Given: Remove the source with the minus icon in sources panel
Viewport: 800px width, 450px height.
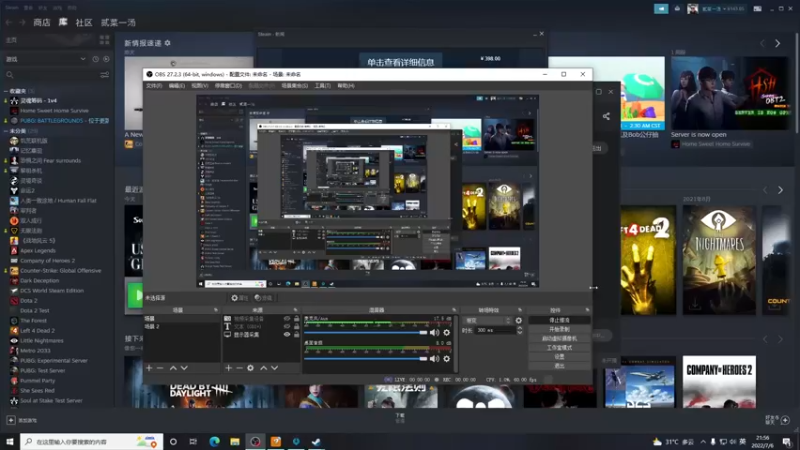Looking at the screenshot, I should click(x=239, y=368).
